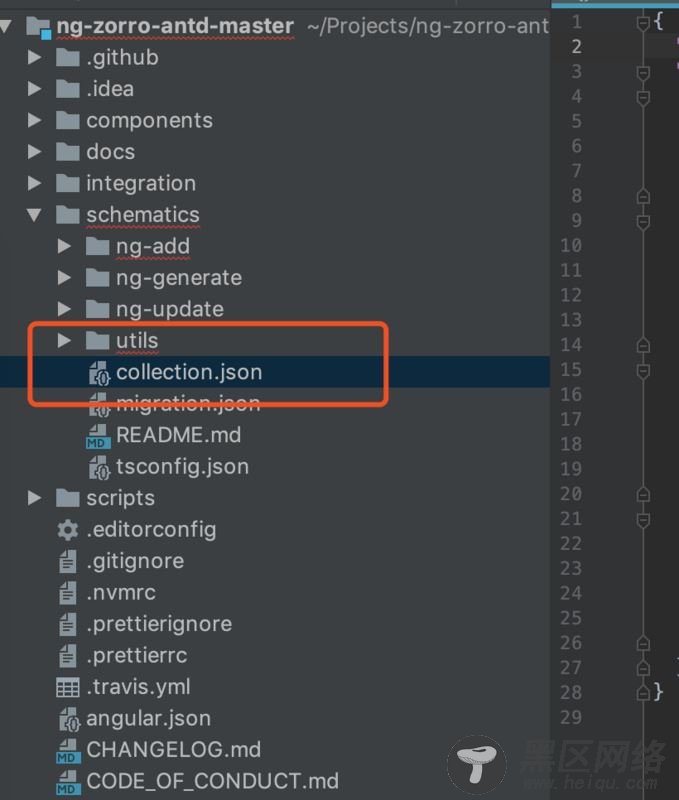Click line number 29 in the gutter
The height and width of the screenshot is (800, 679).
571,717
